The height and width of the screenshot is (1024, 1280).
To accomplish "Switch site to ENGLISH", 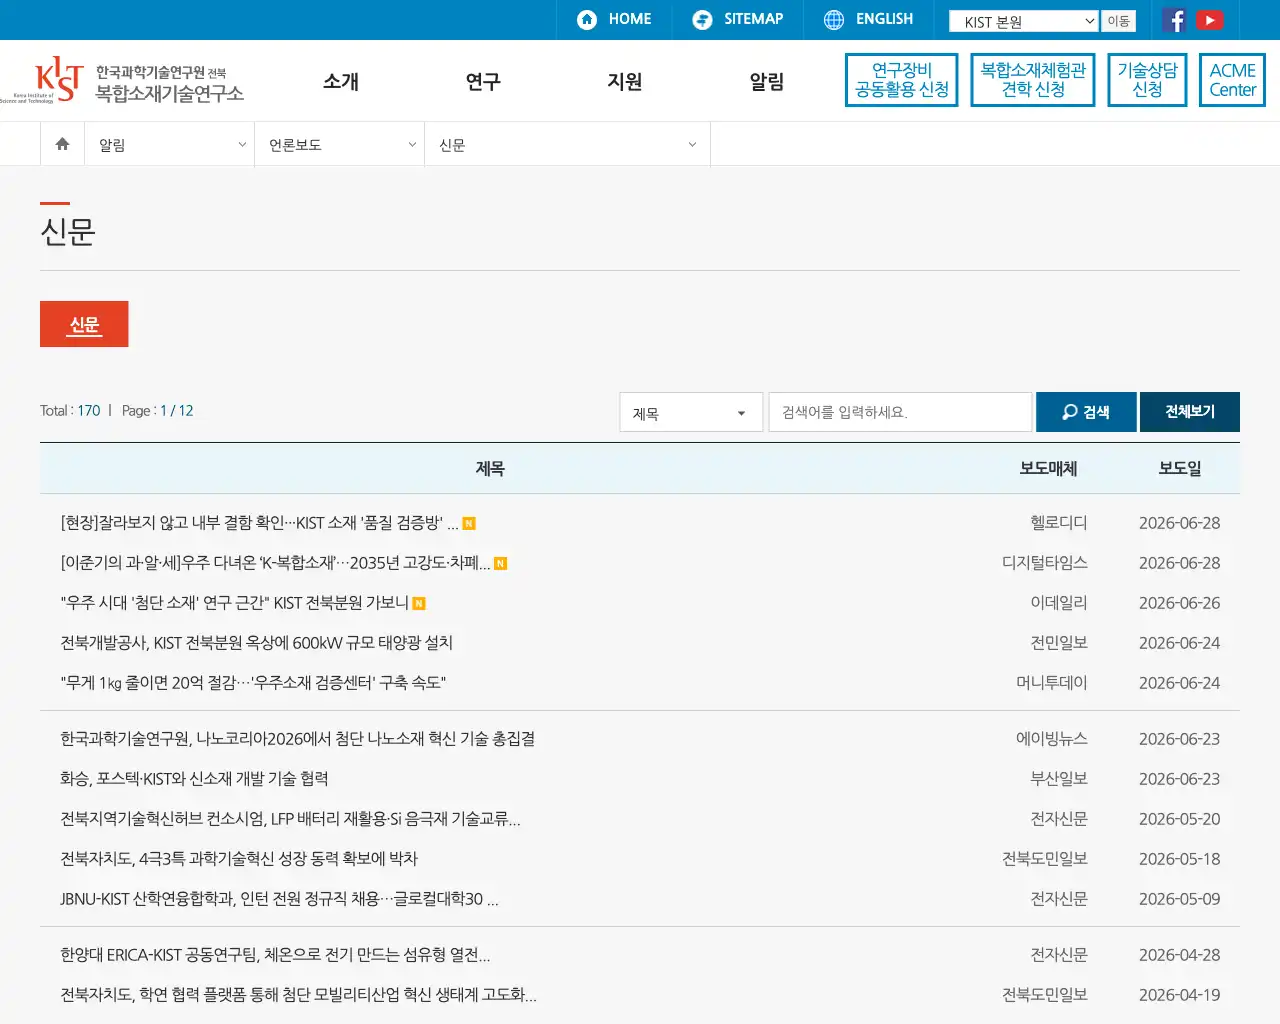I will point(869,19).
